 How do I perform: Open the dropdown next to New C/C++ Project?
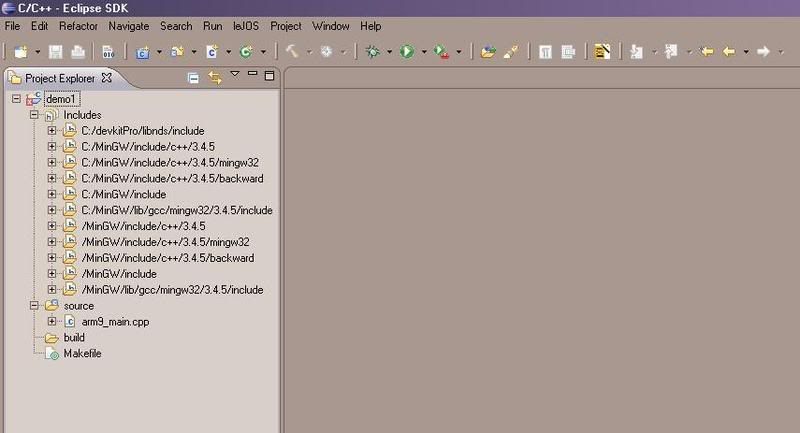pos(159,52)
